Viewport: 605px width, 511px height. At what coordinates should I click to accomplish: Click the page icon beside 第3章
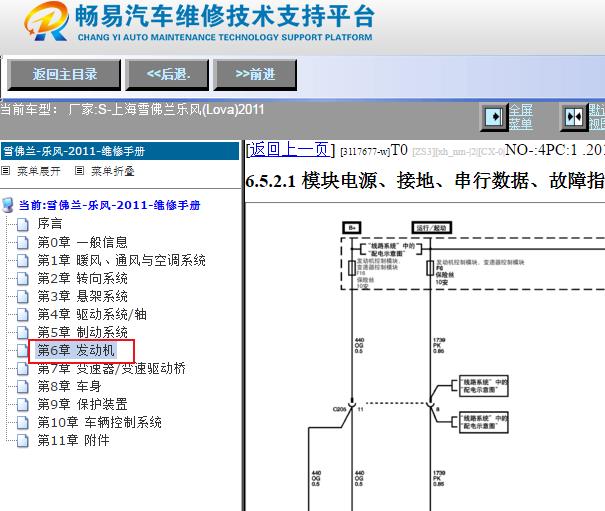coord(23,296)
